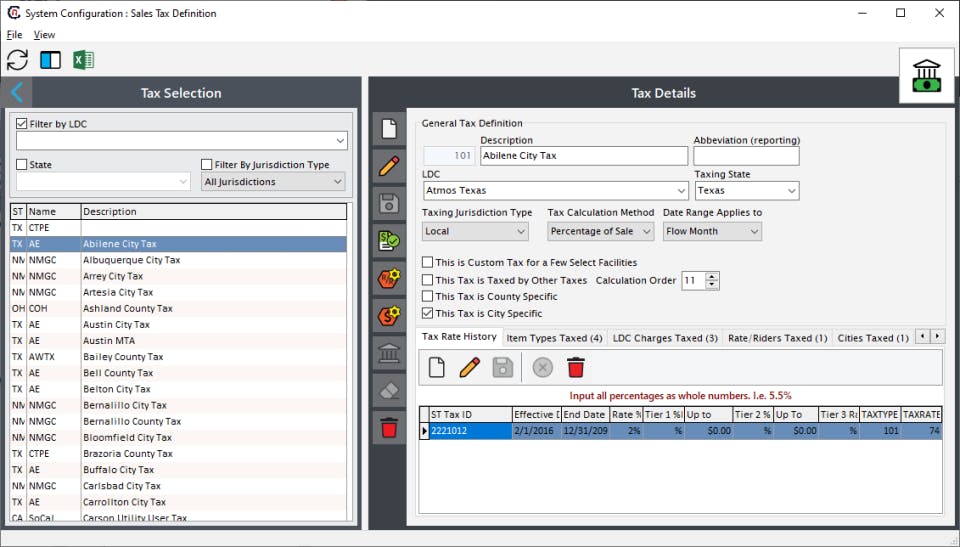Click the Abbreviation reporting field

[x=746, y=156]
